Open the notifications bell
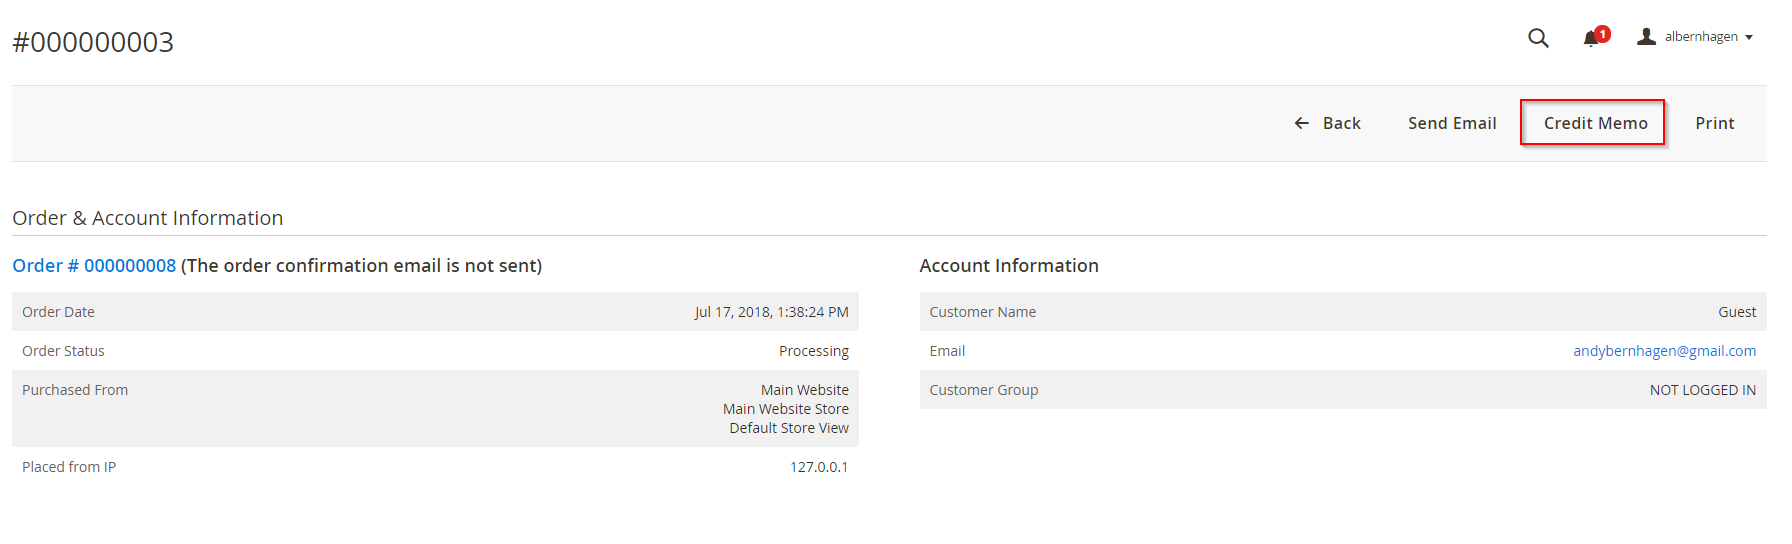The height and width of the screenshot is (544, 1792). click(1590, 39)
